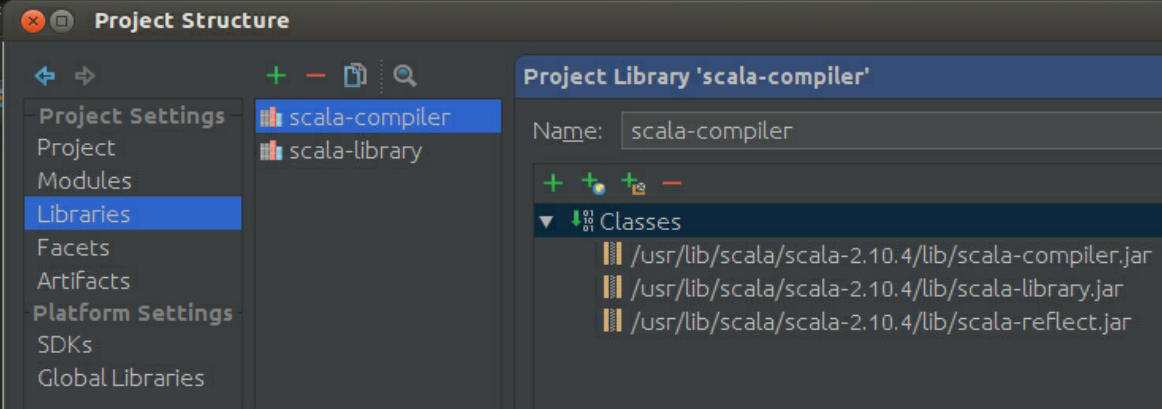Screen dimensions: 1162x409
Task: Open the Modules settings section
Action: (x=84, y=181)
